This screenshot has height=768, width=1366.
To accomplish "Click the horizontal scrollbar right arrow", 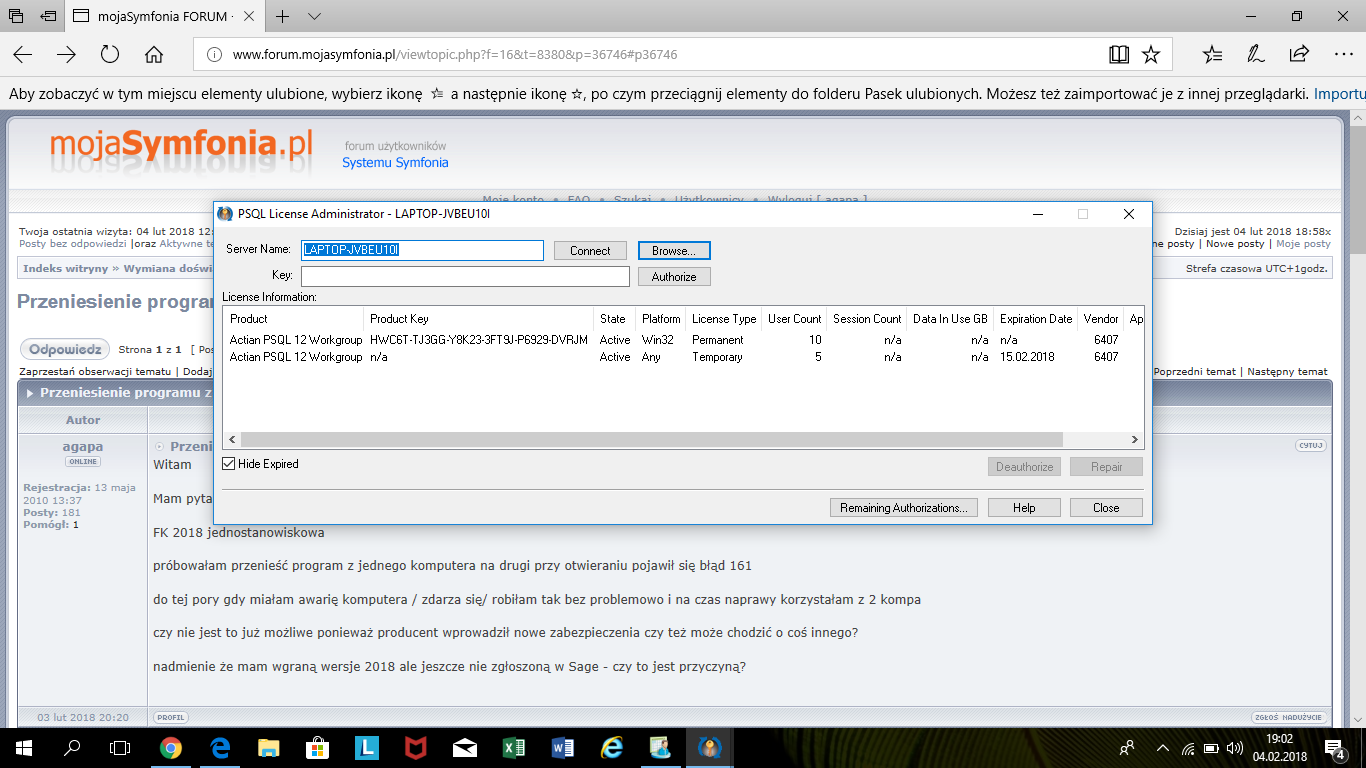I will click(1134, 440).
